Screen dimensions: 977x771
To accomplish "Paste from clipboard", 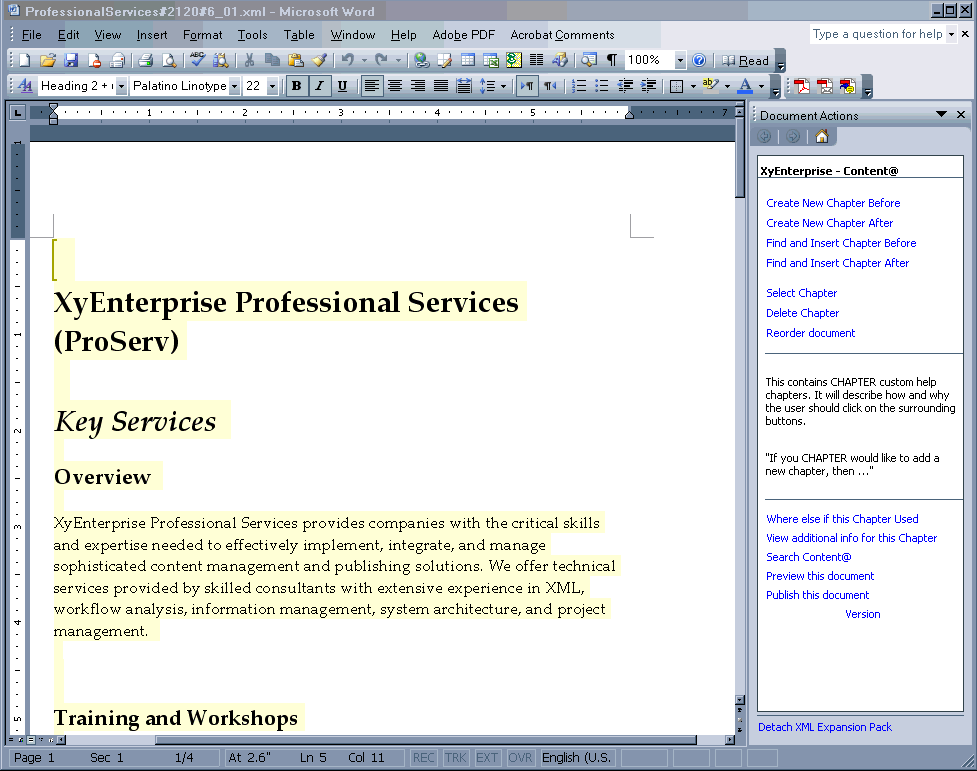I will (295, 60).
